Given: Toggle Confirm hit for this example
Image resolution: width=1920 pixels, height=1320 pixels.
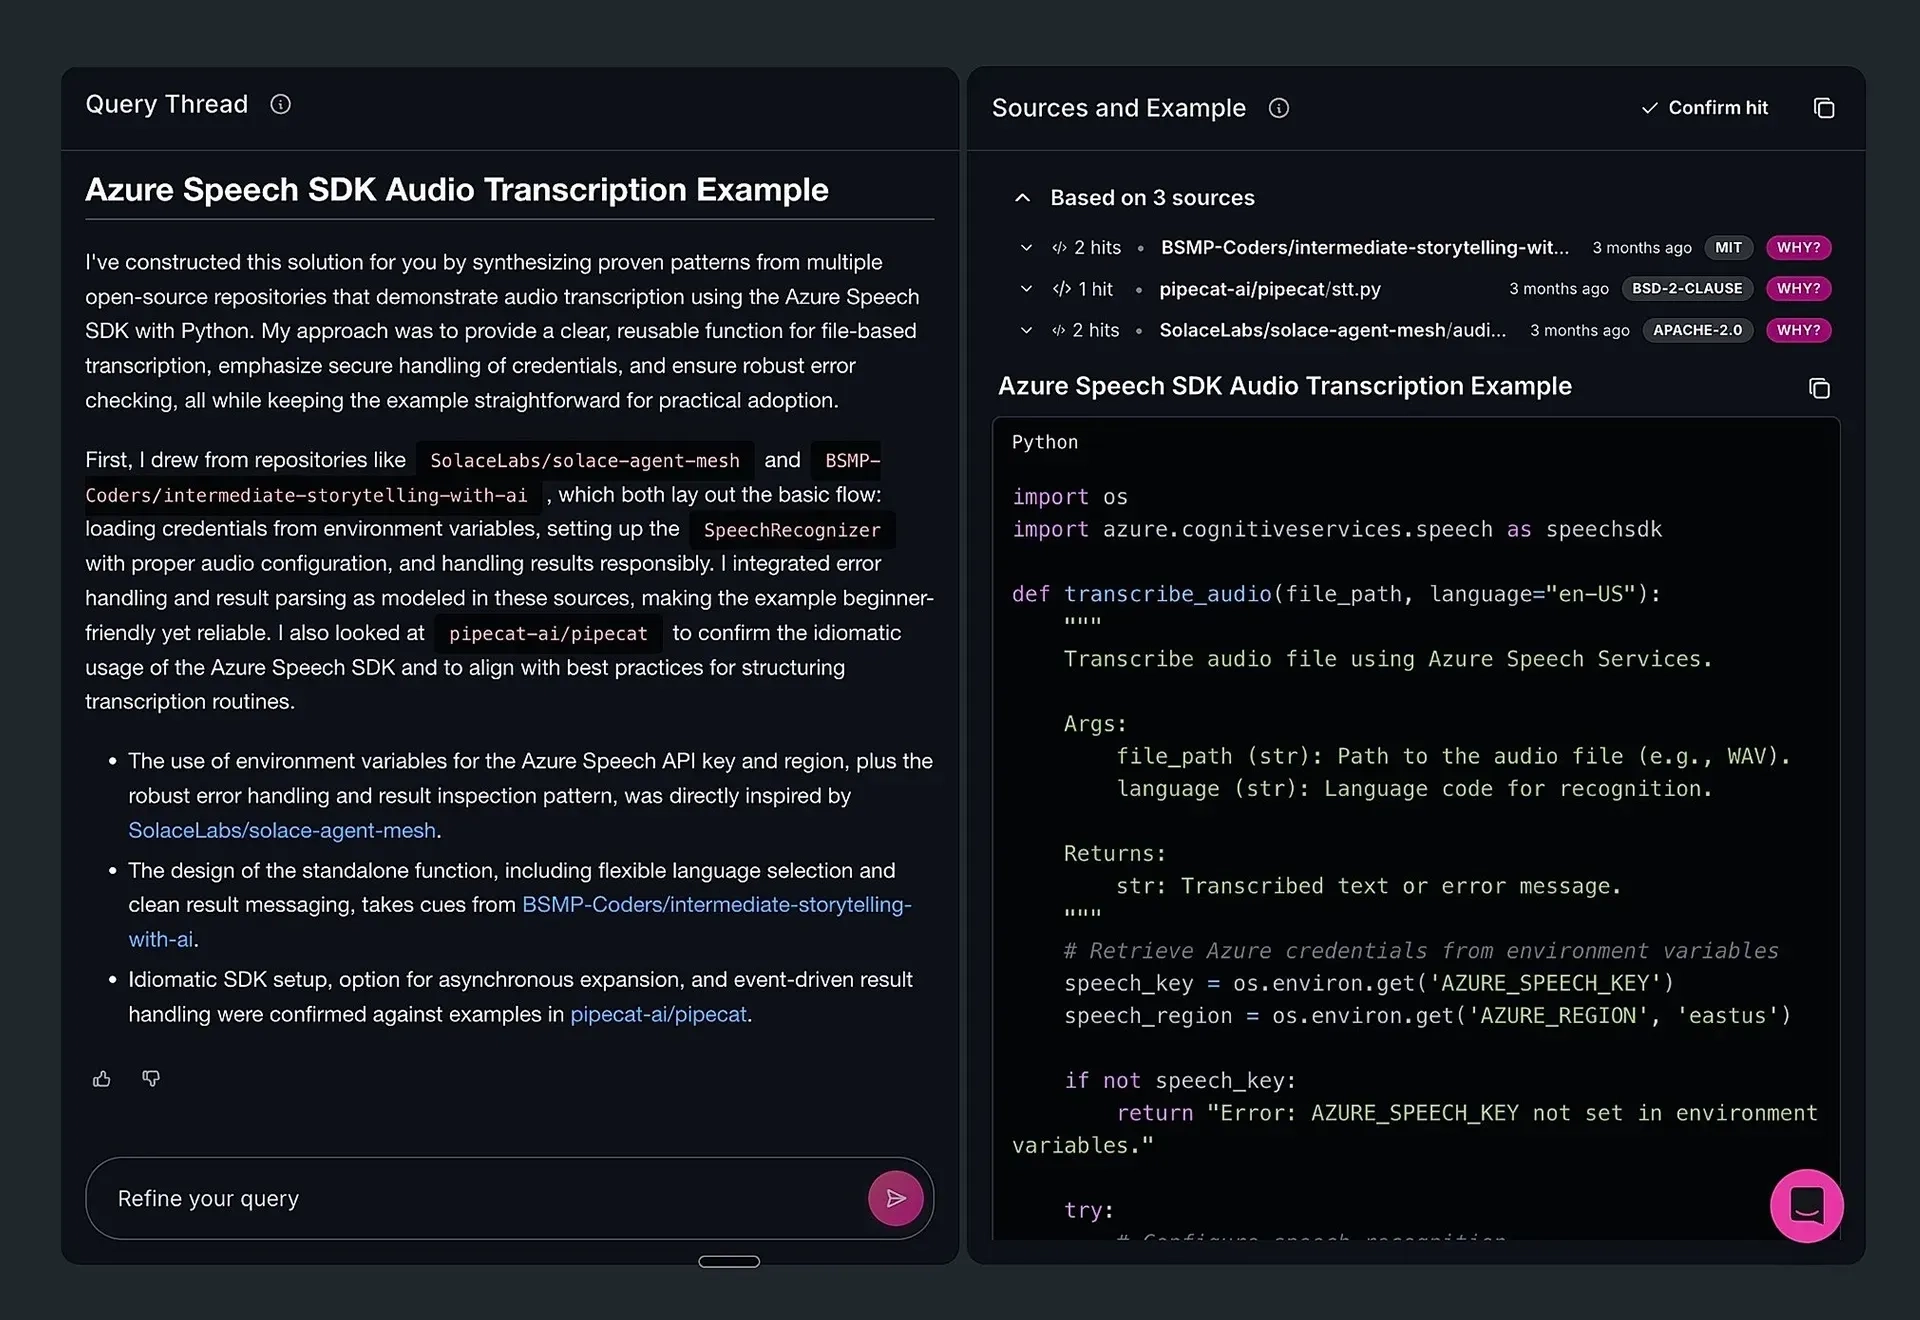Looking at the screenshot, I should (x=1704, y=107).
